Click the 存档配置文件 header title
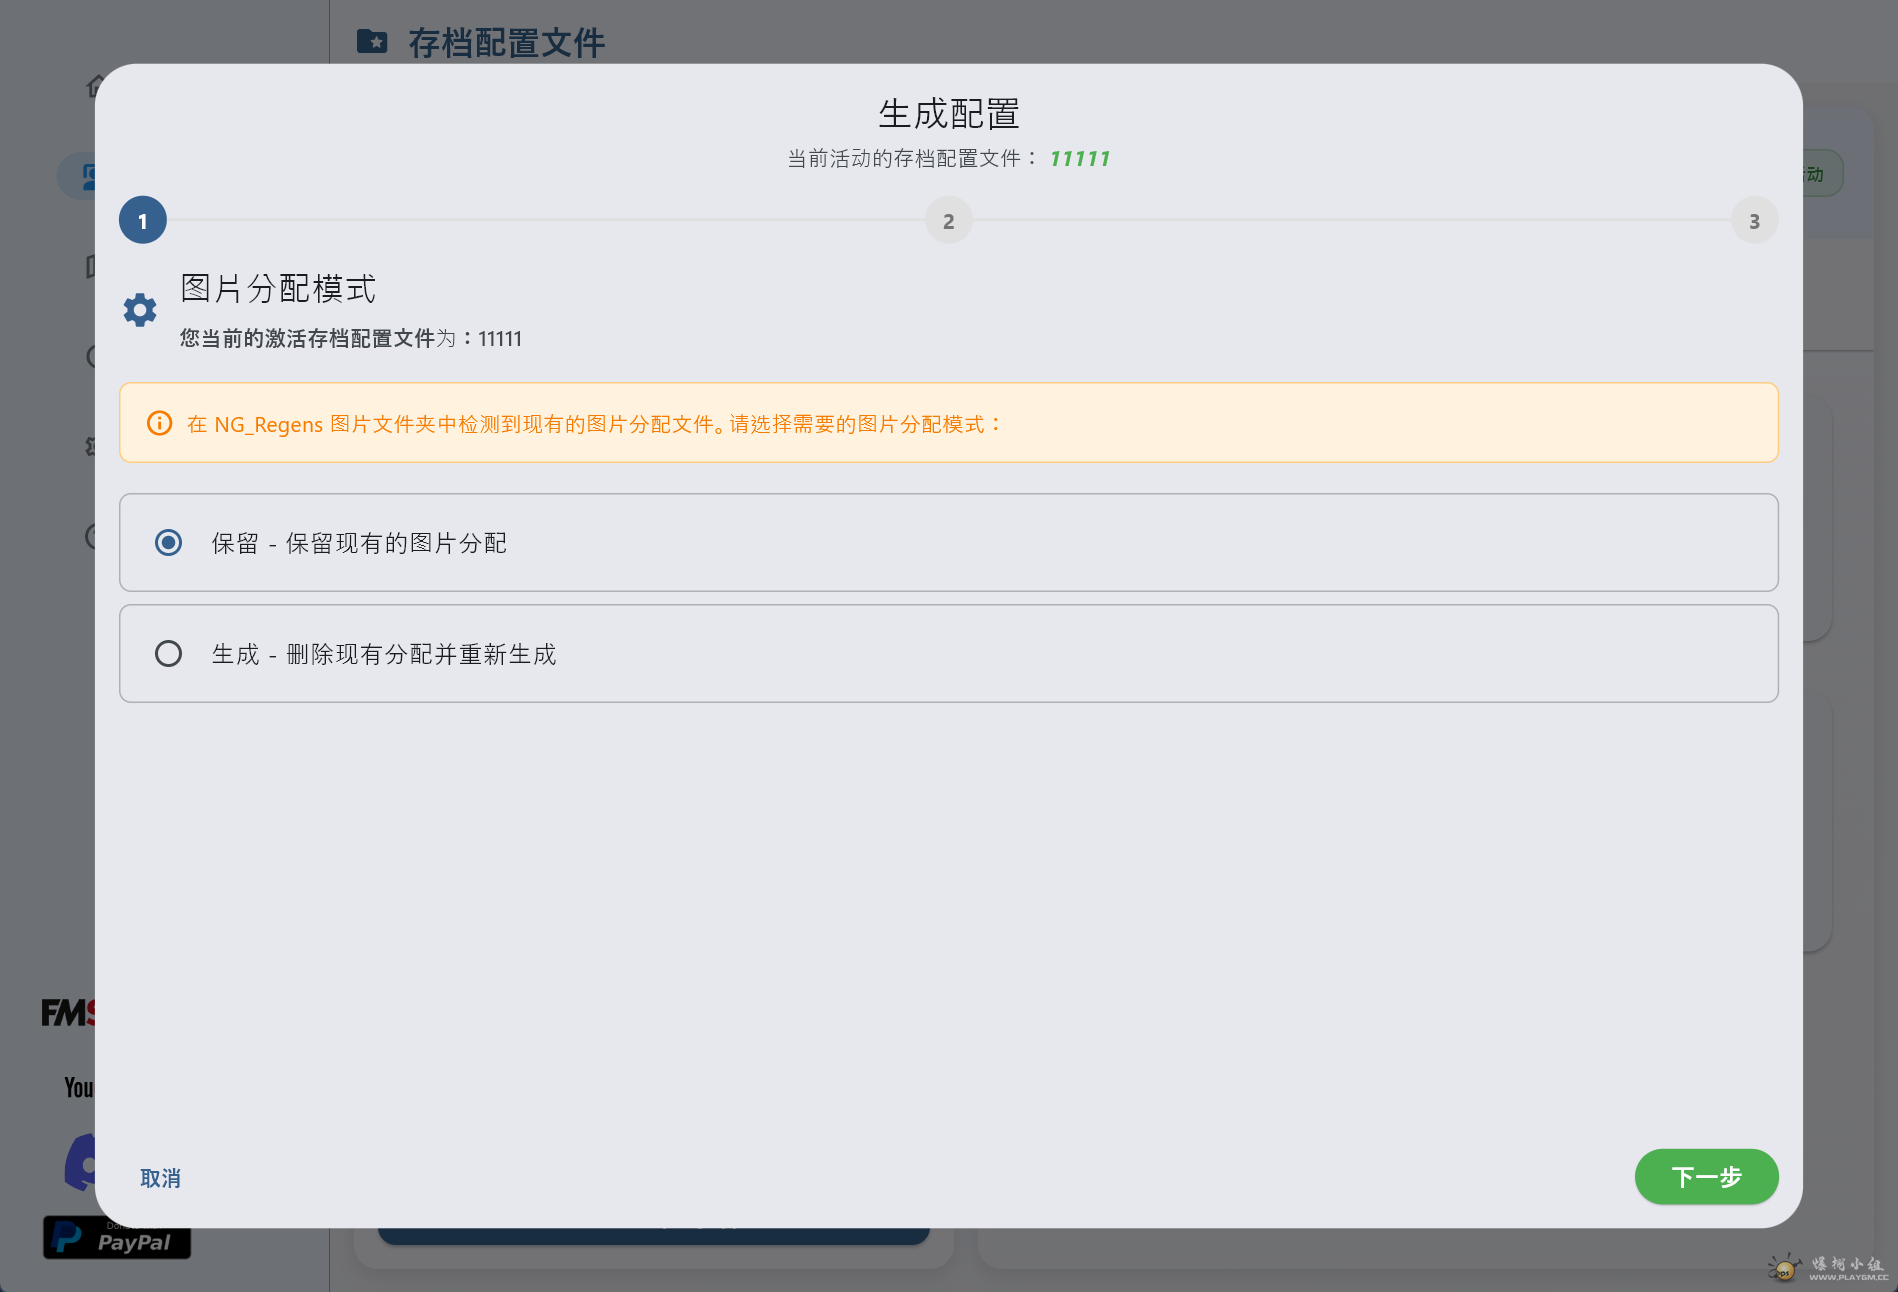 [x=507, y=42]
